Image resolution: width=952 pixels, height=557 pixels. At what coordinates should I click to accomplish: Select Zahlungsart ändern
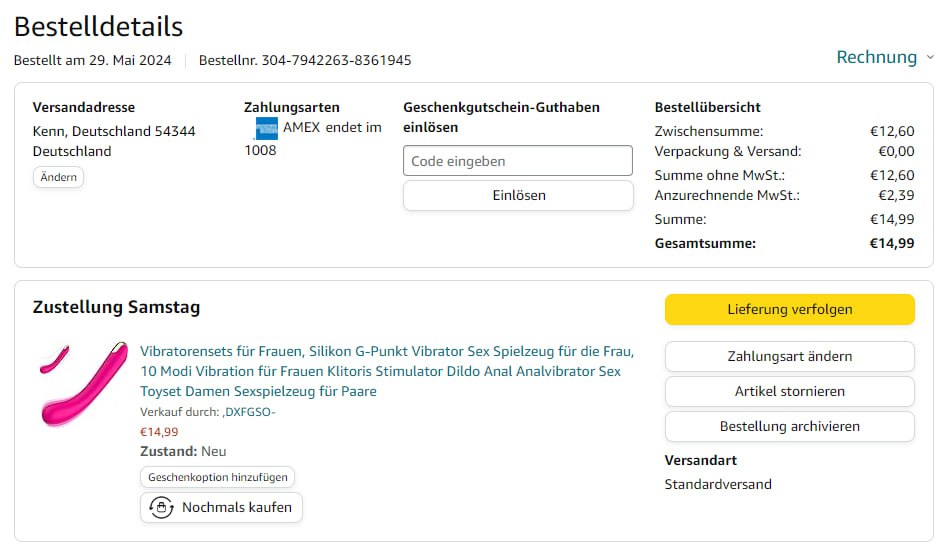coord(789,357)
